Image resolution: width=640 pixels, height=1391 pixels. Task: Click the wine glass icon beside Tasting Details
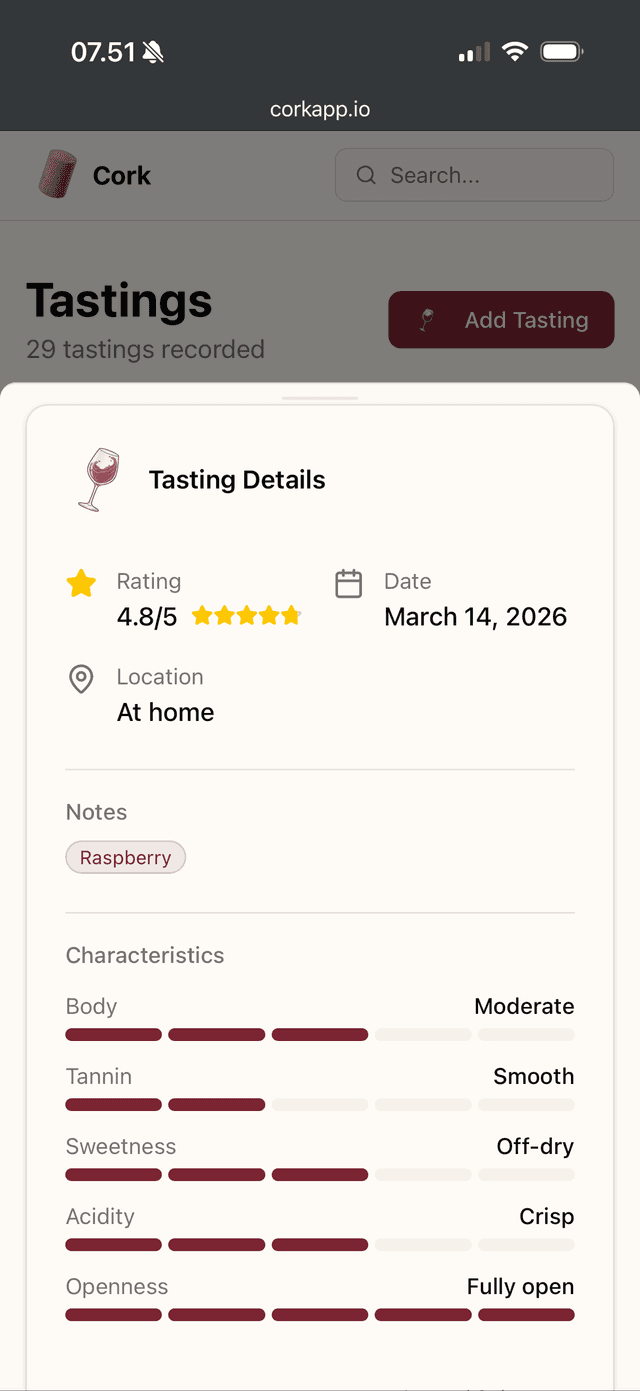click(97, 478)
